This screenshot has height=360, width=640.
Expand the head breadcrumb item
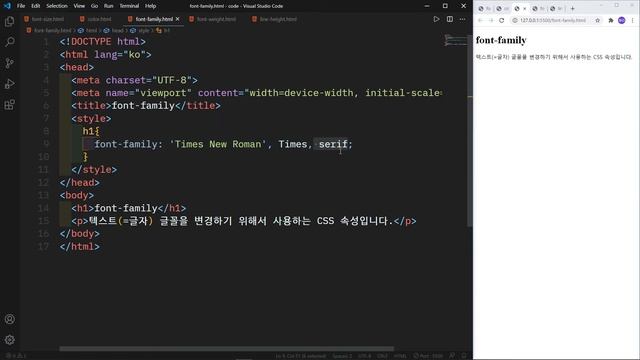pos(113,31)
